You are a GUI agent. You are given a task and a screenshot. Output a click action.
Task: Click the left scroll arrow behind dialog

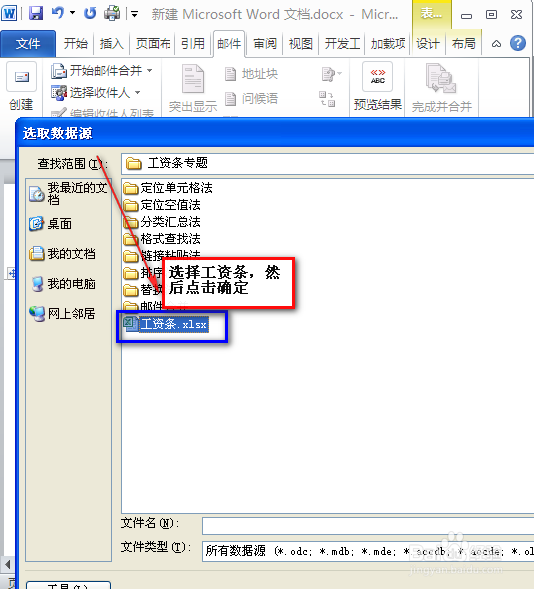(x=8, y=564)
